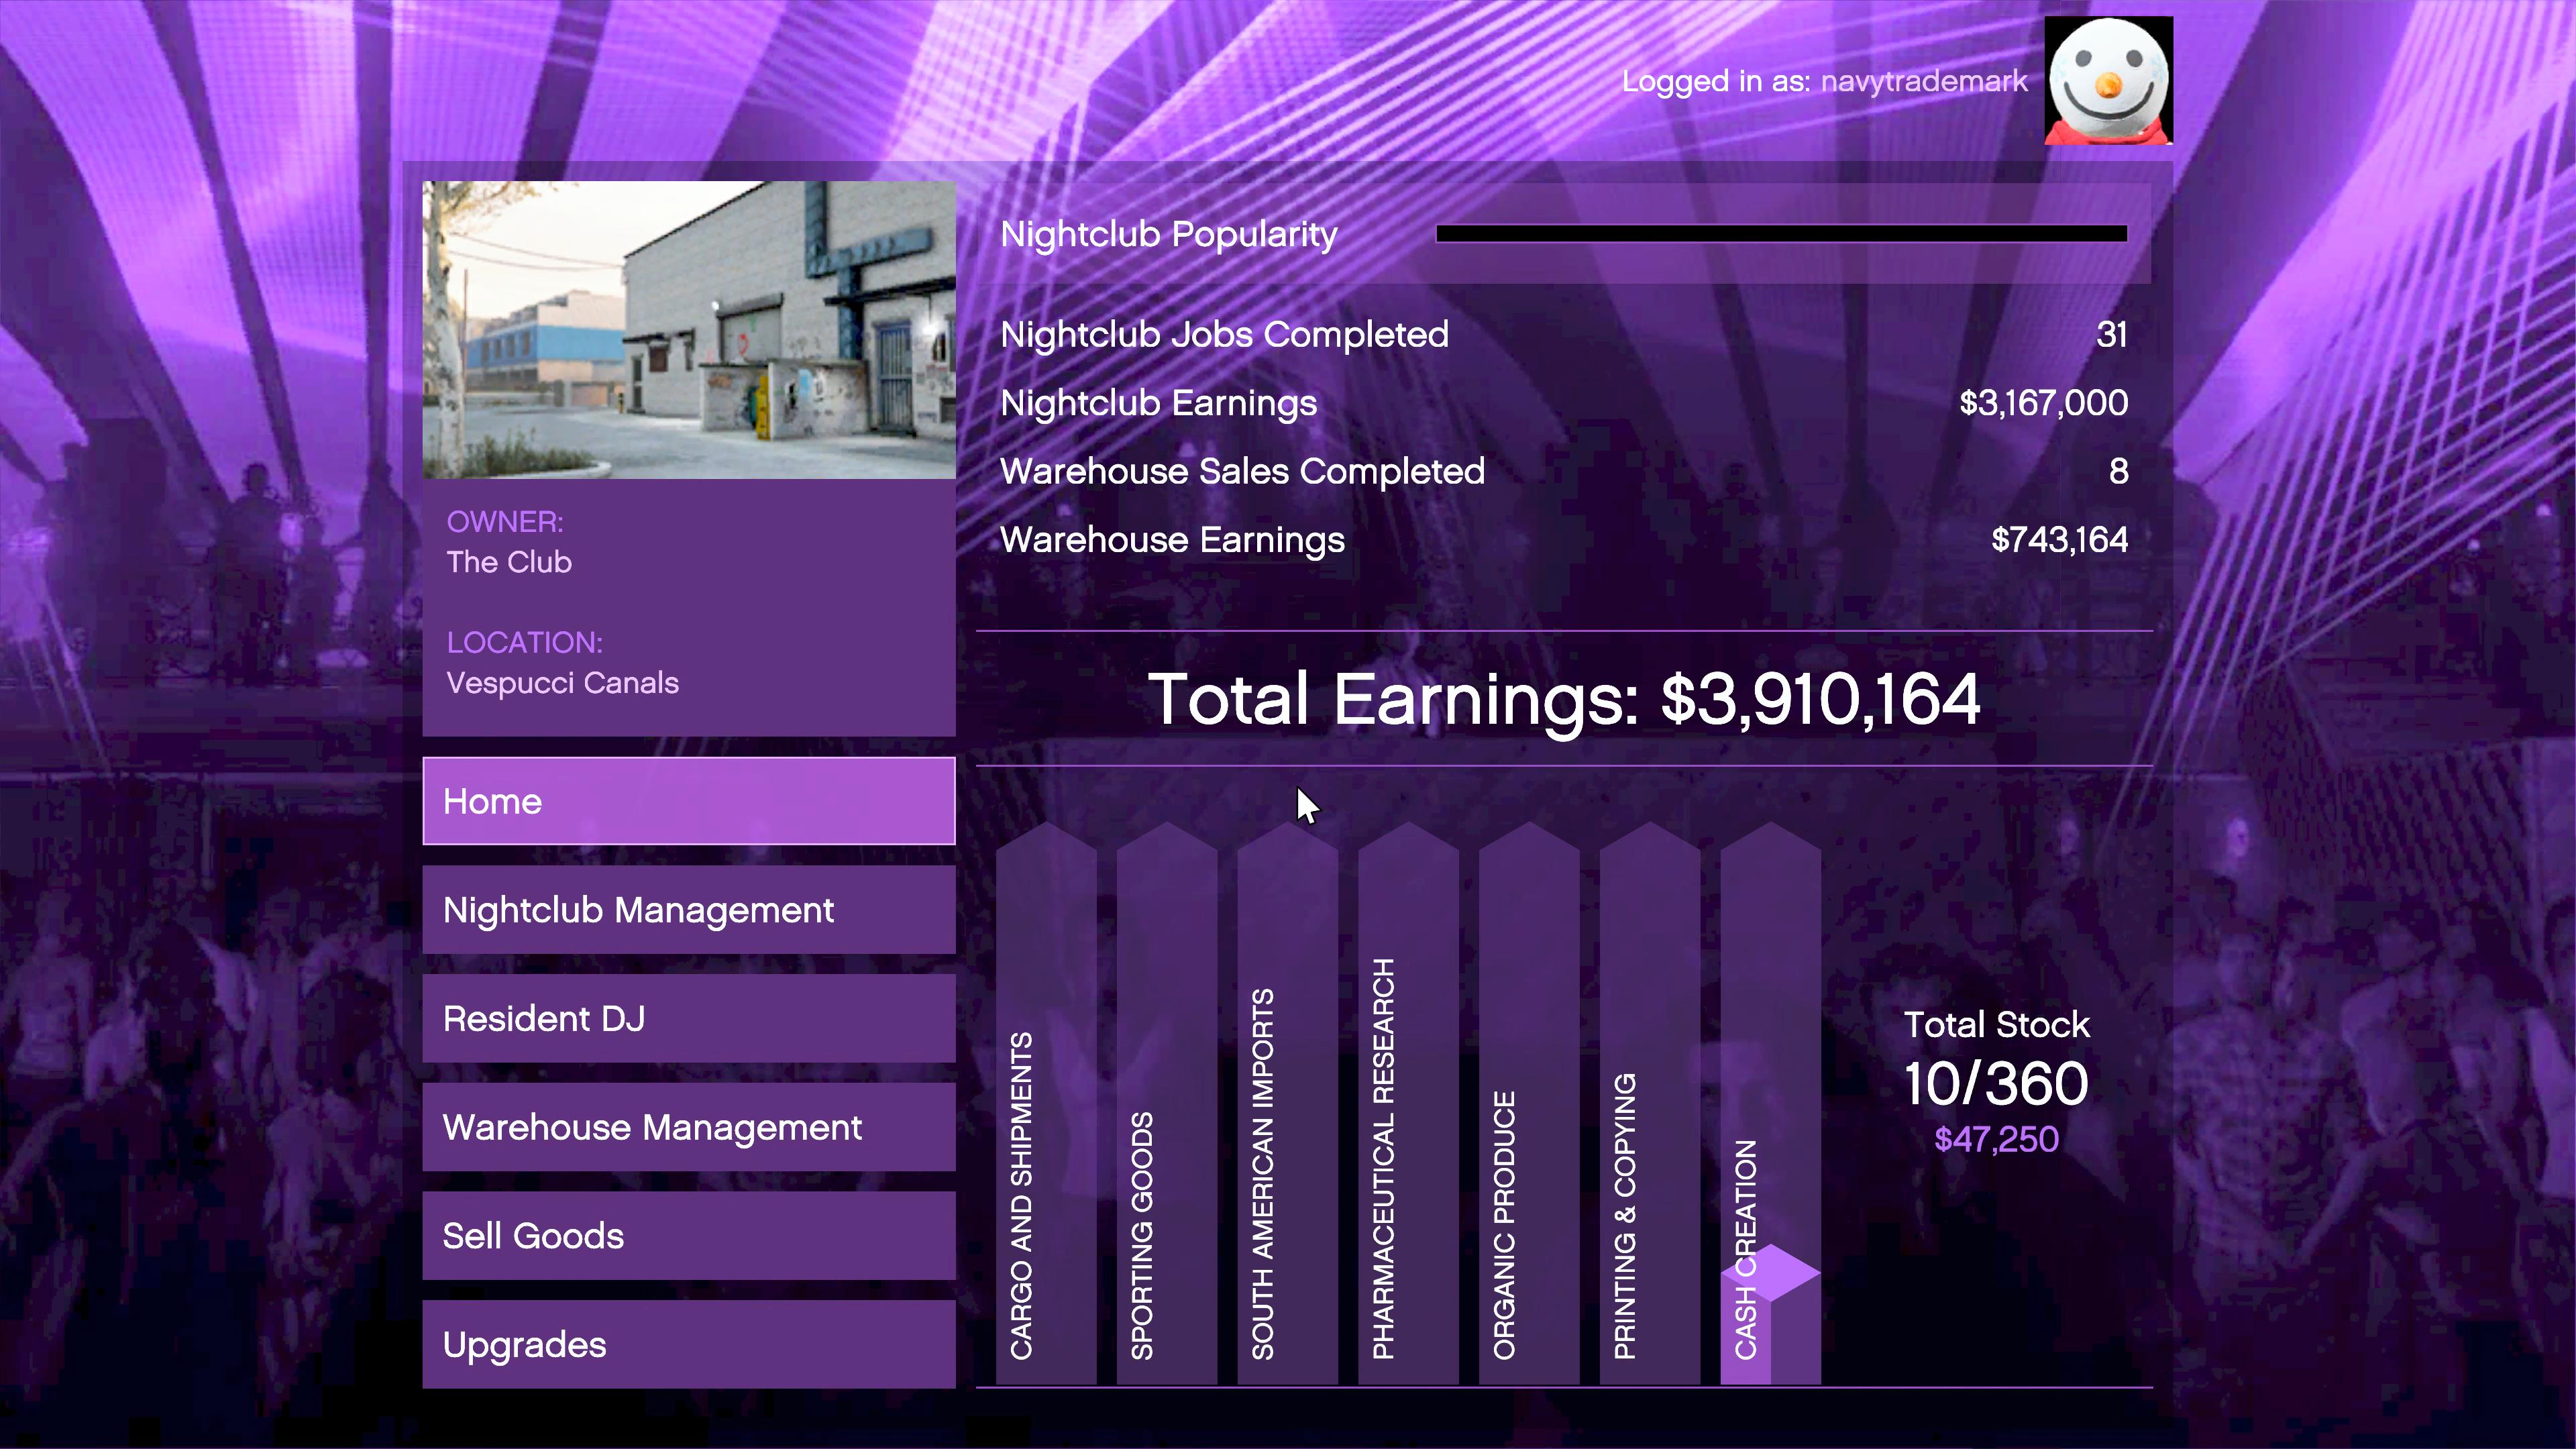Open the Home menu section

[688, 801]
